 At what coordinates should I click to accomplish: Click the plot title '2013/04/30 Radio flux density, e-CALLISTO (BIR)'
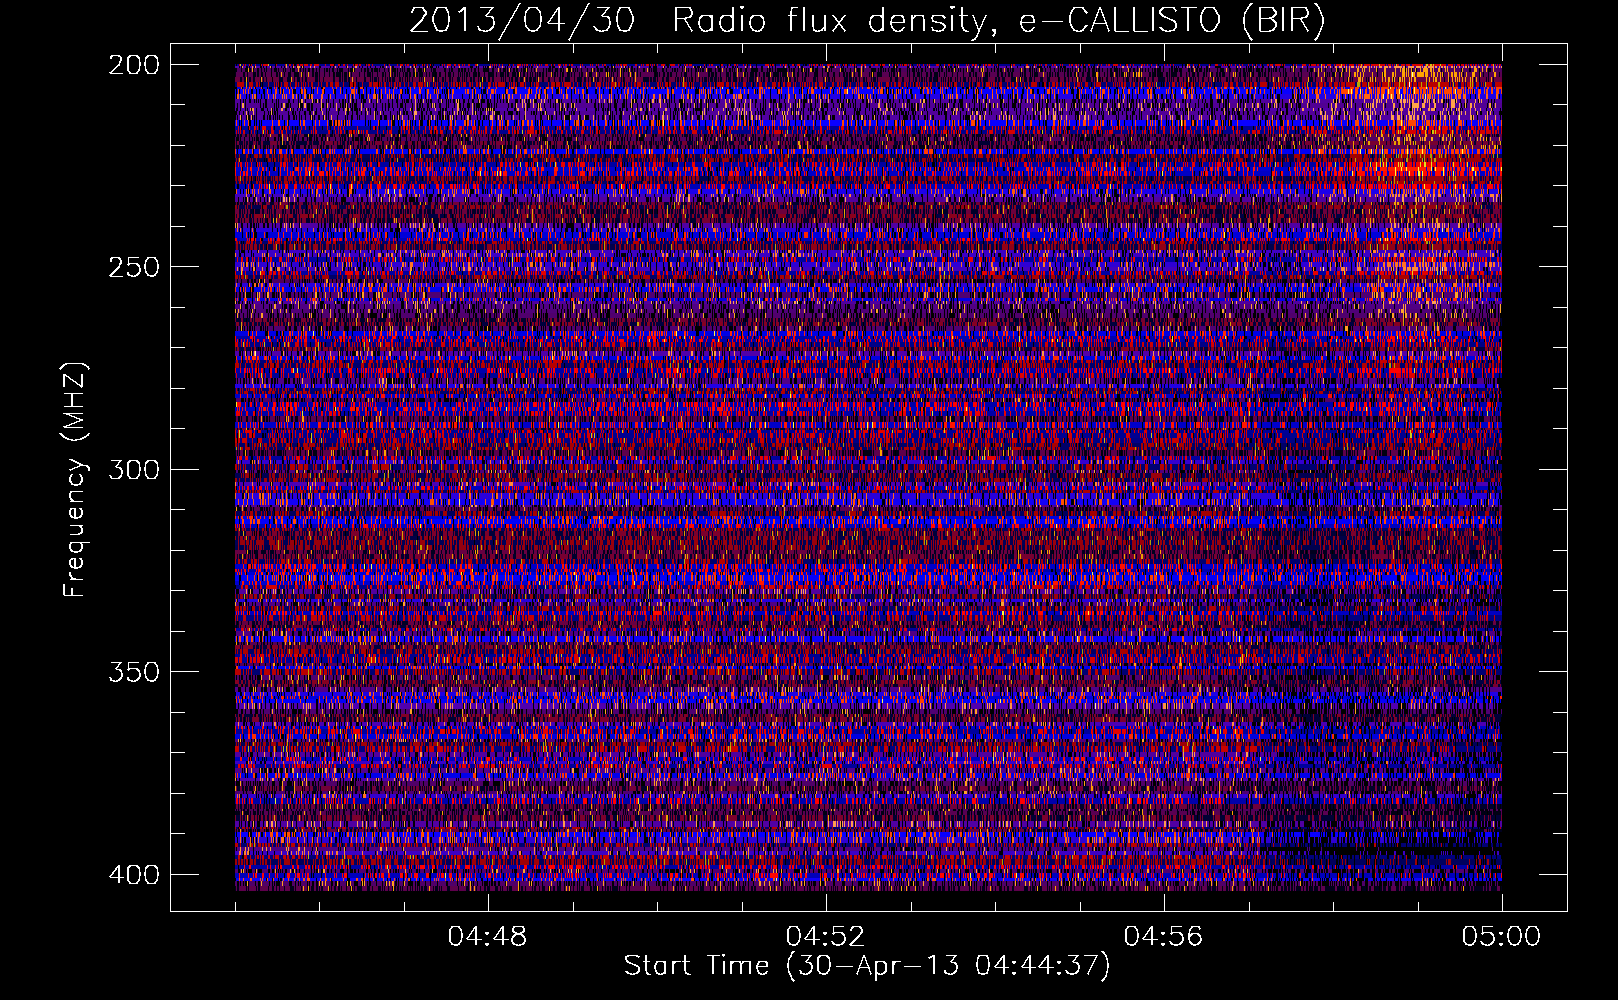coord(867,21)
